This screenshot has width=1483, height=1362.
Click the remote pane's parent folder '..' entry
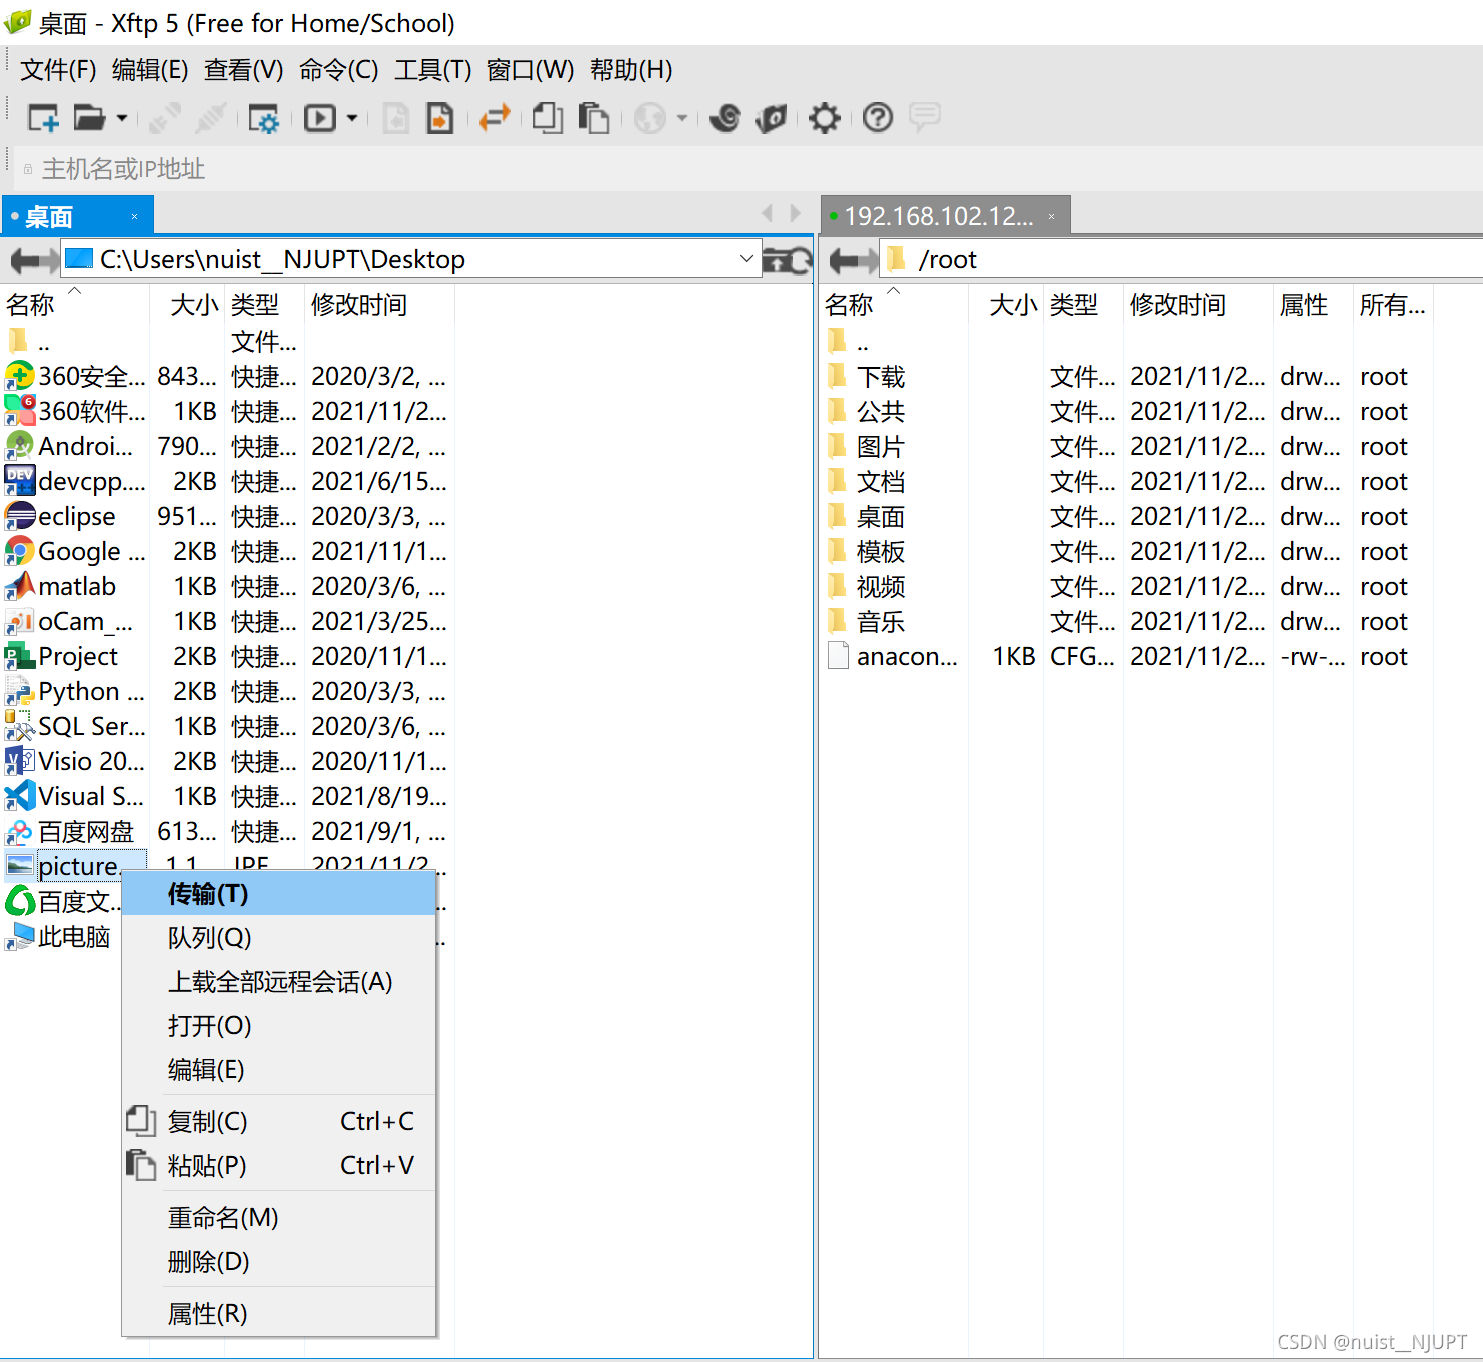848,342
